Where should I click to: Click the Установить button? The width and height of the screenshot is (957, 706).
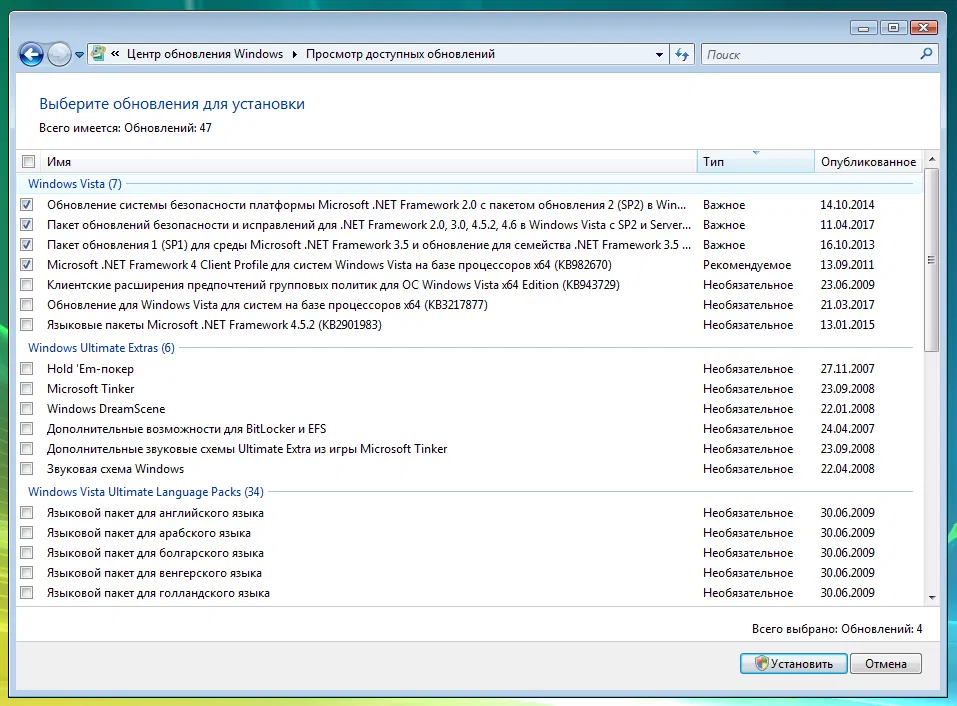tap(793, 663)
